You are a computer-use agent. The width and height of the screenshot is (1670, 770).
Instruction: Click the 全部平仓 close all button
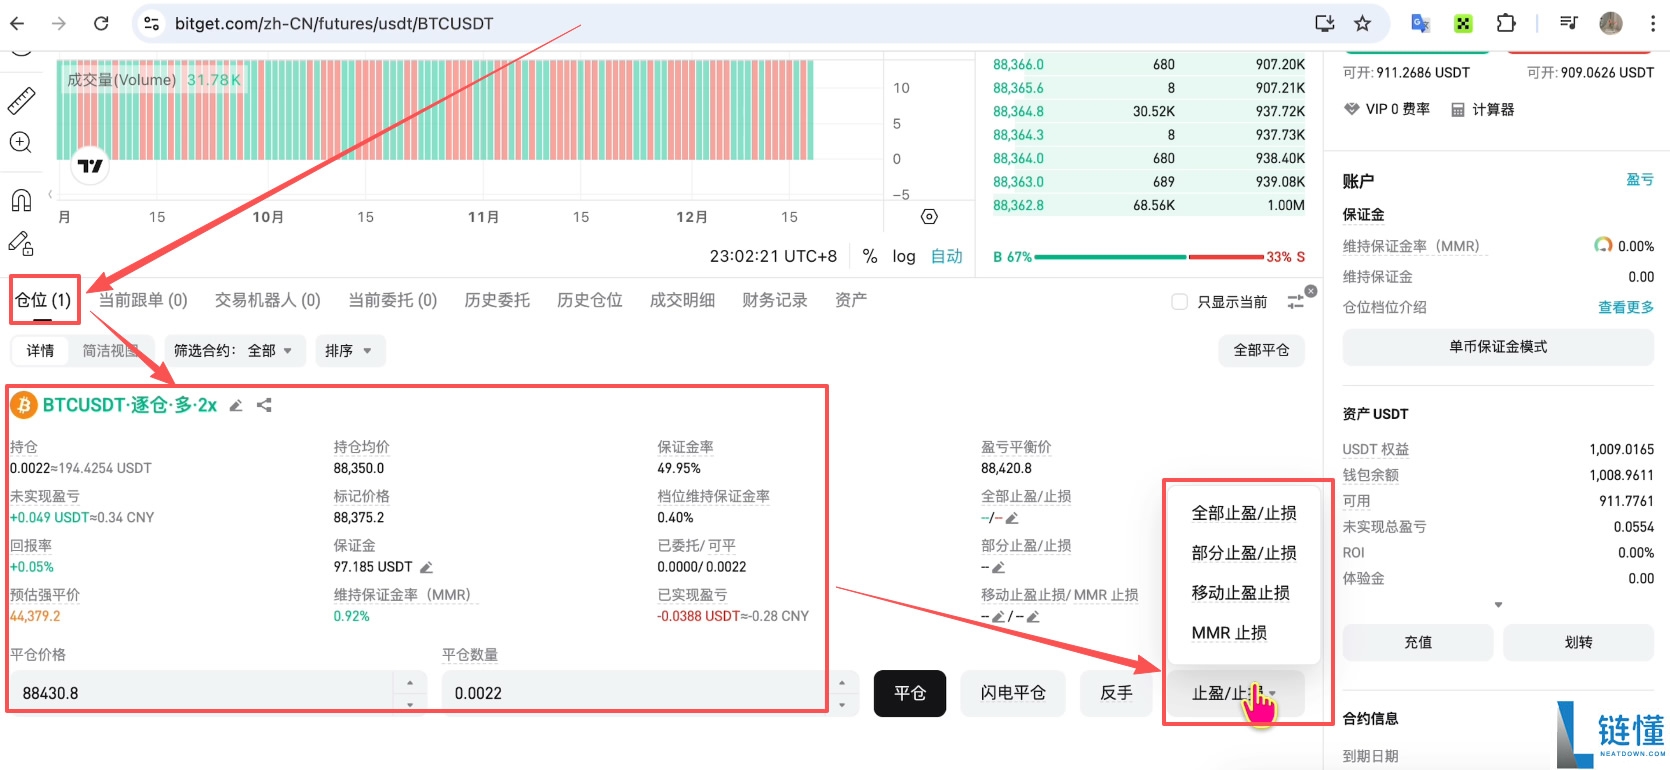1261,351
